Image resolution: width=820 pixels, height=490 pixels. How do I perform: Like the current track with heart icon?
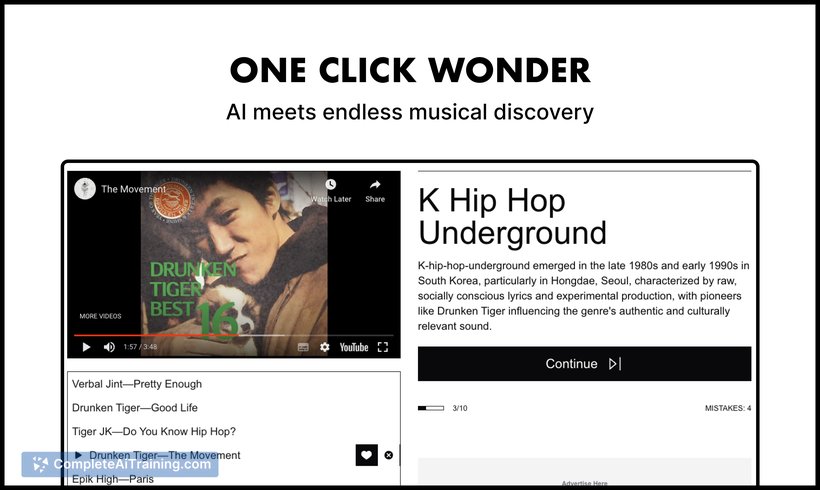pos(367,455)
